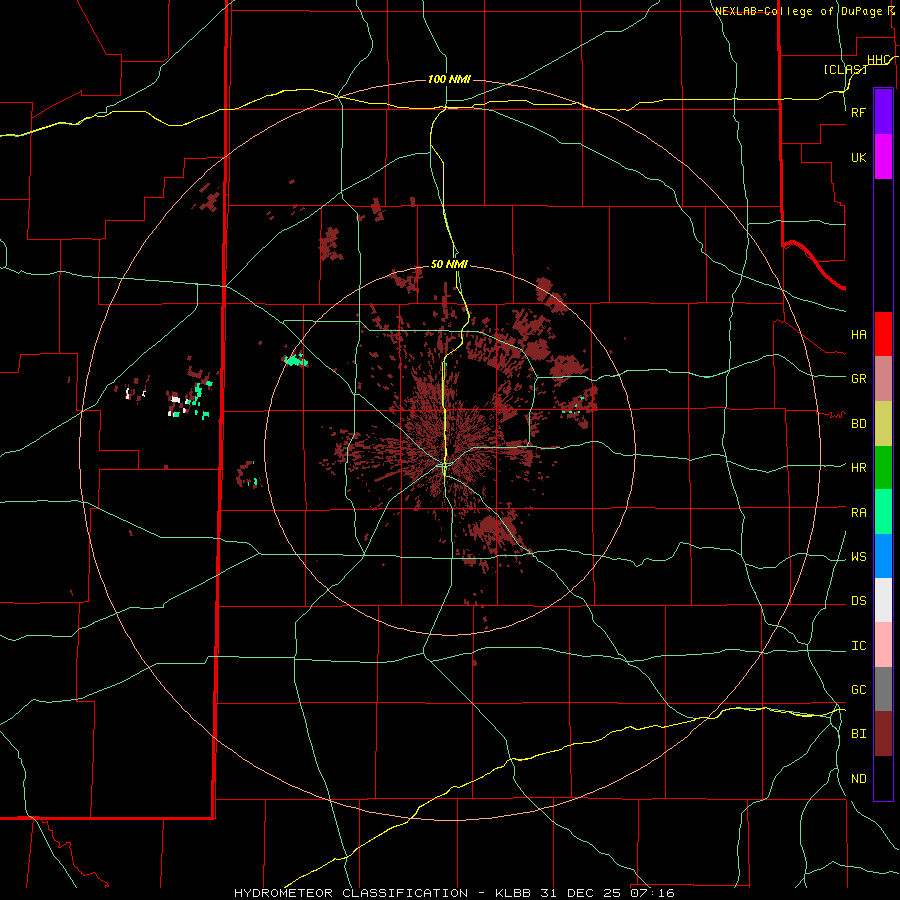Pick the DS white legend swatch
Image resolution: width=900 pixels, height=900 pixels.
[x=883, y=600]
